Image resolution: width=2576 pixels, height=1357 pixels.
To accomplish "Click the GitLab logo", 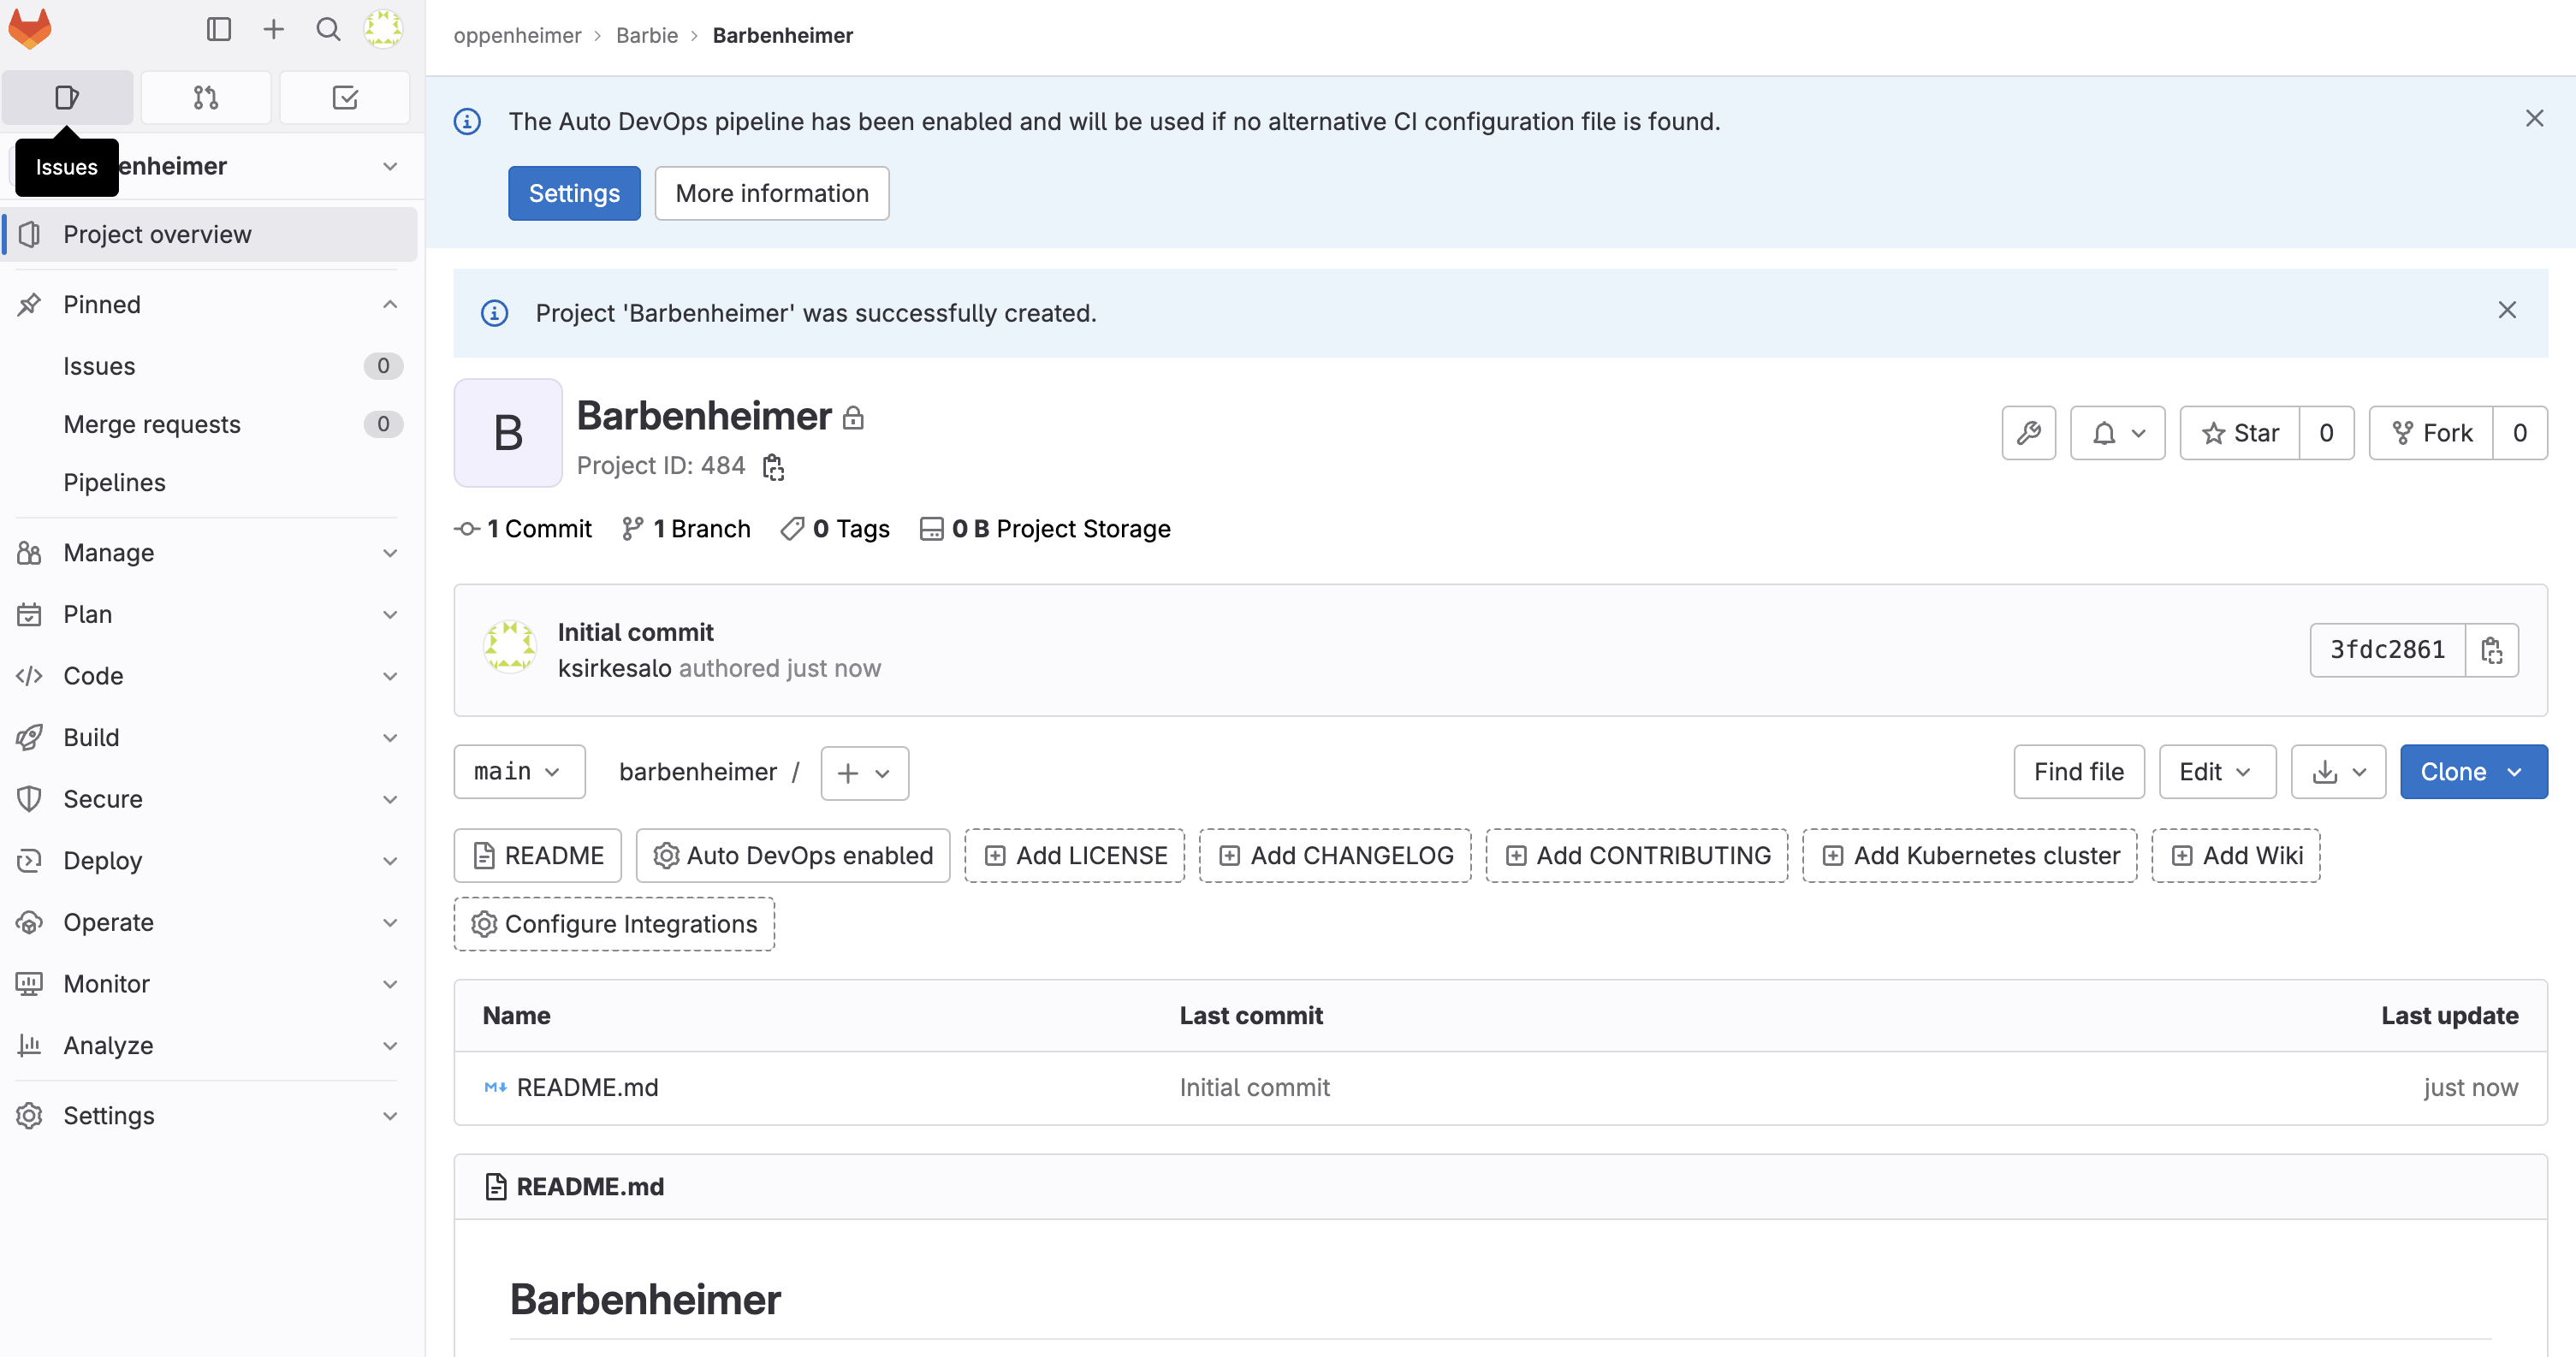I will [x=31, y=29].
